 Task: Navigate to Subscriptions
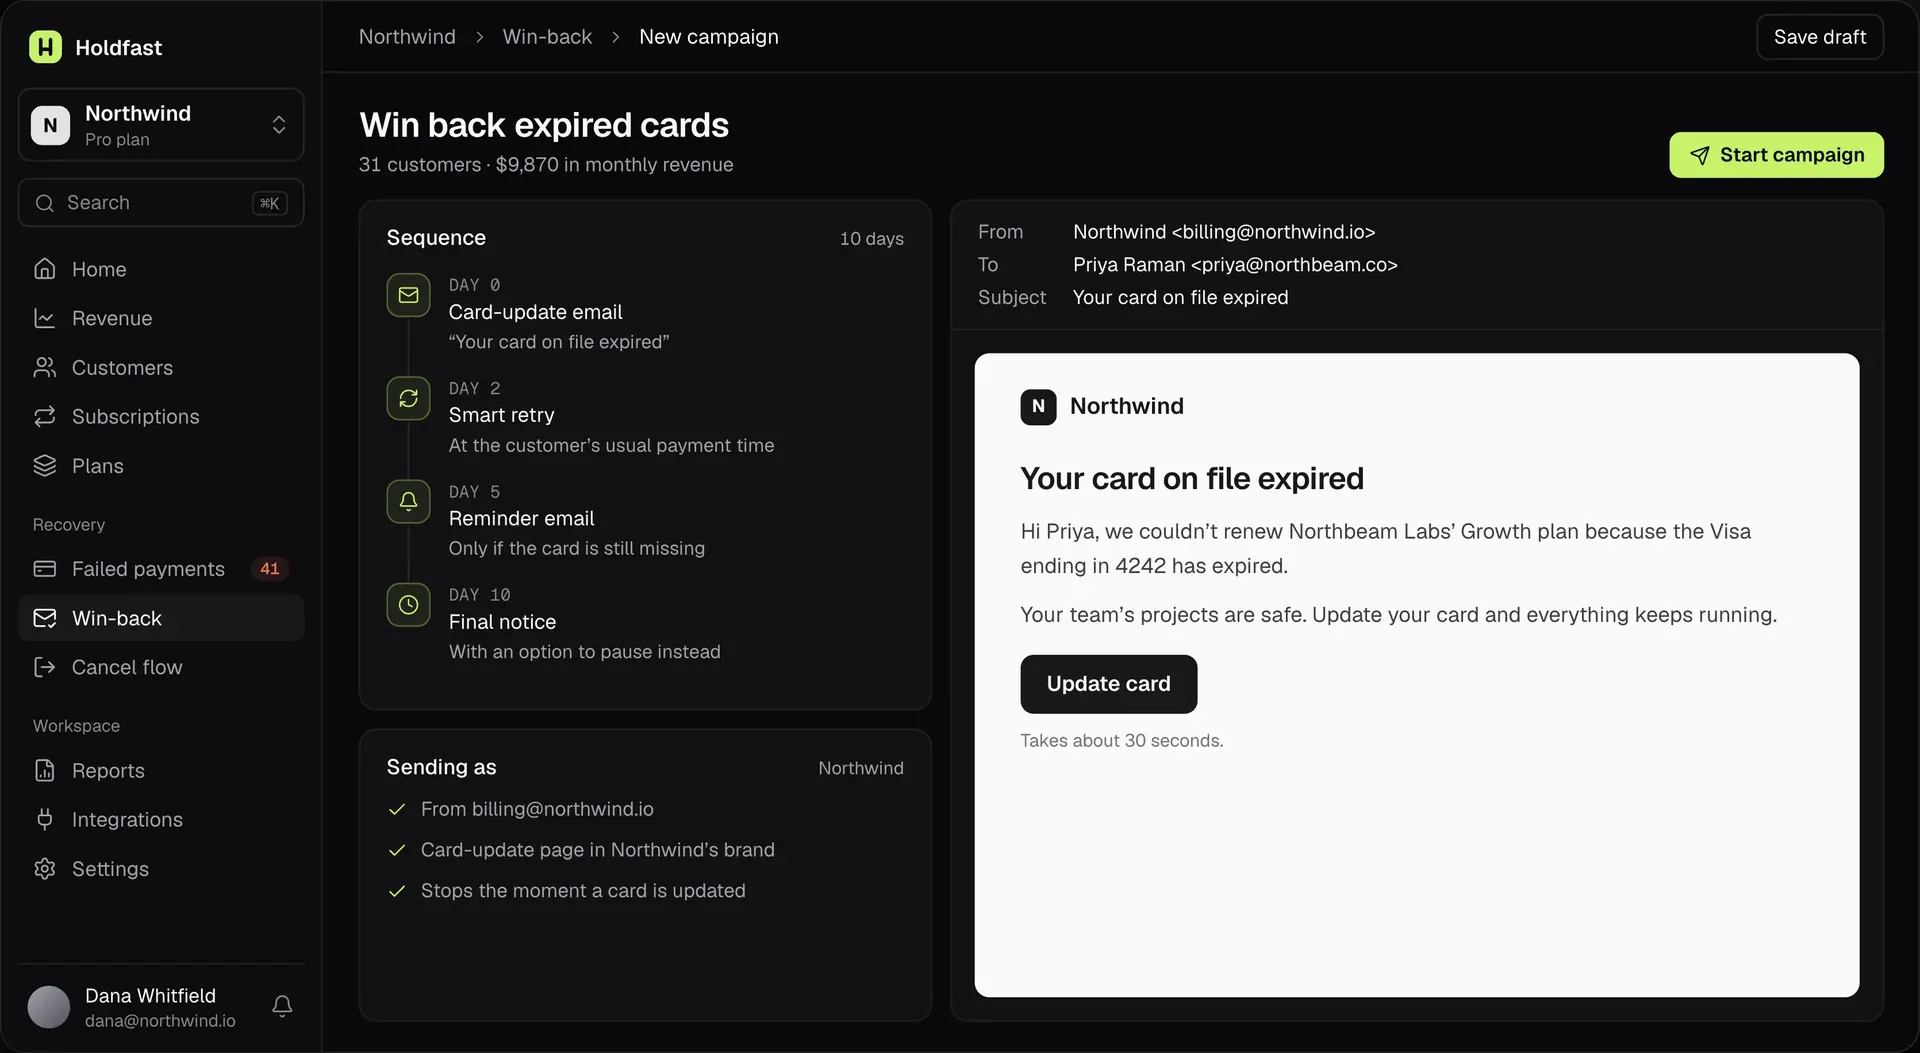tap(161, 417)
